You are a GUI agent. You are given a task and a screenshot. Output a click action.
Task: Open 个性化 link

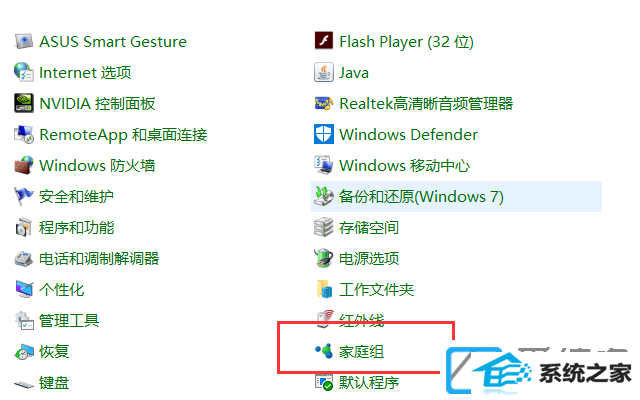[62, 290]
